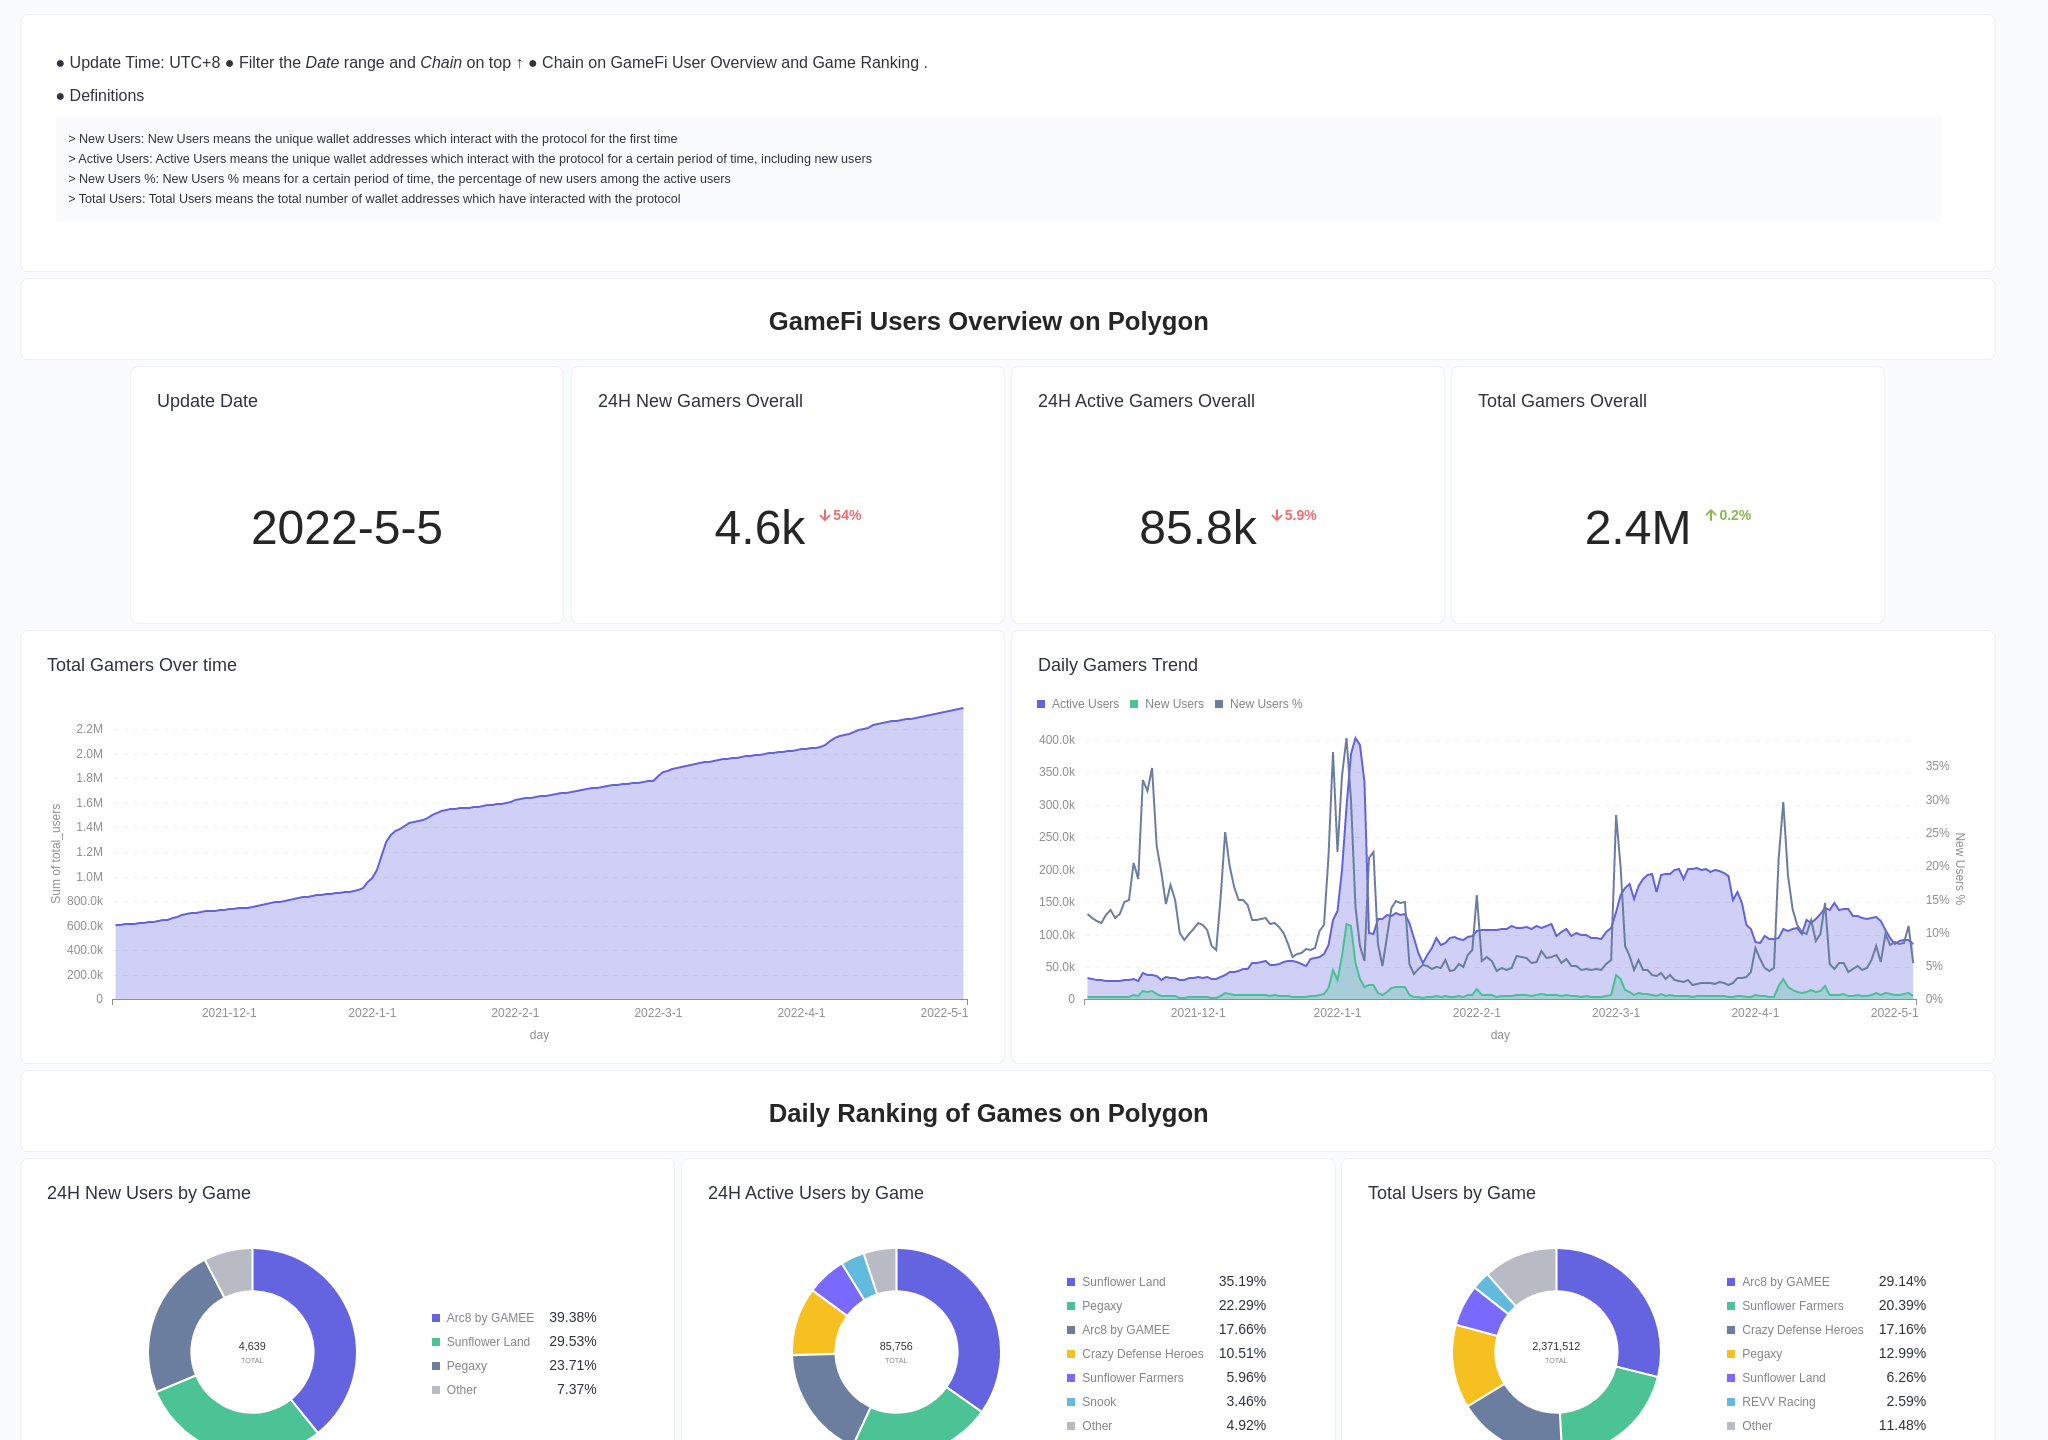
Task: Click the Sunflower Farmers legend marker in Total Users
Action: click(1730, 1306)
